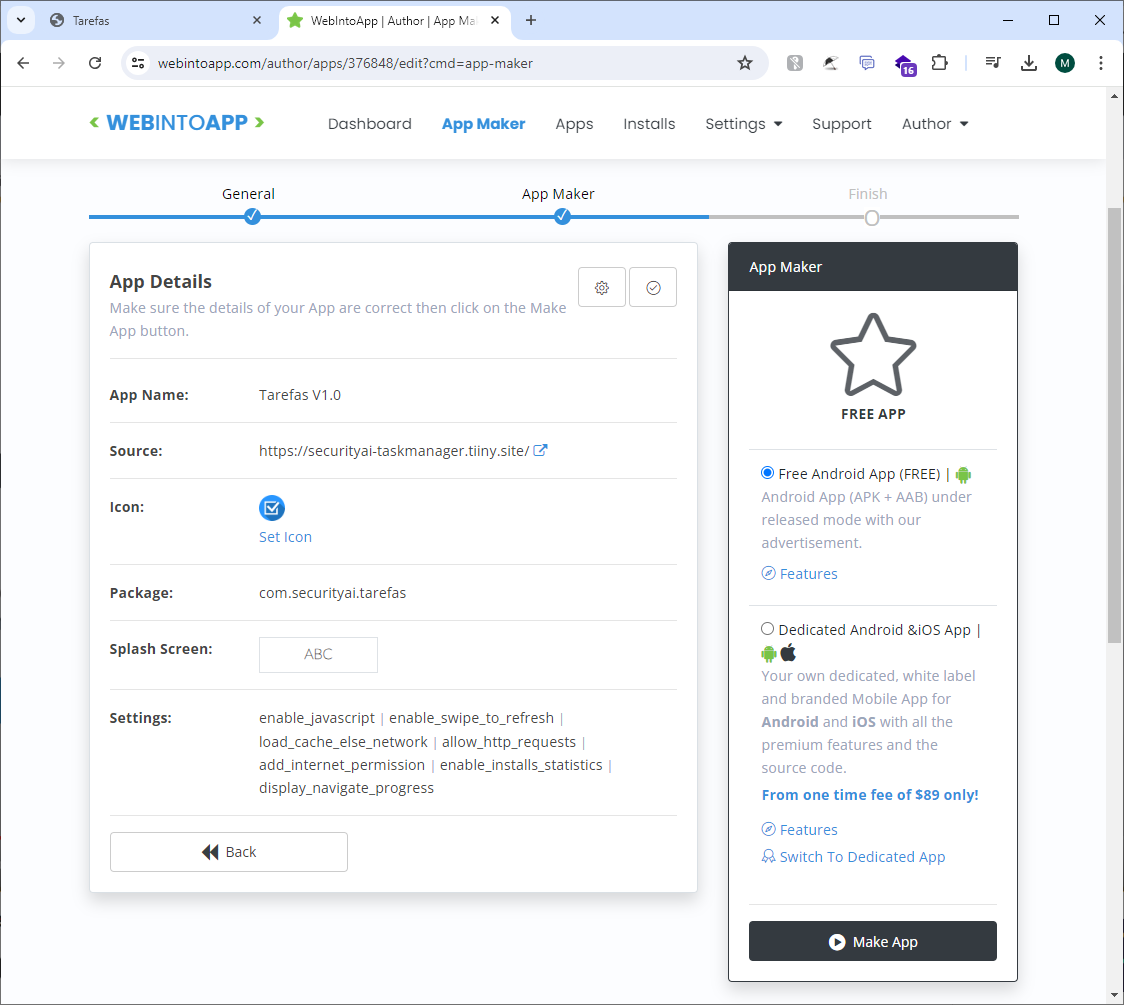This screenshot has height=1005, width=1124.
Task: Click the app name Tarefas V1.0
Action: point(300,395)
